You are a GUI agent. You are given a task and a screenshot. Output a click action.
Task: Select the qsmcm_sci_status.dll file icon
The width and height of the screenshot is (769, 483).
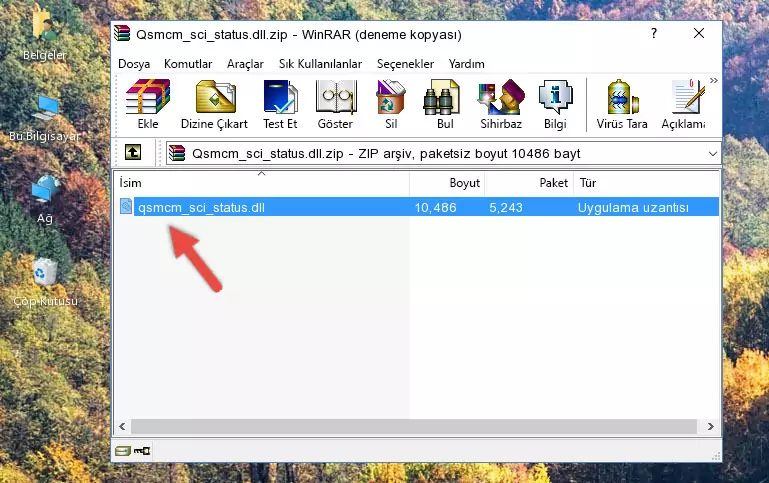point(126,206)
